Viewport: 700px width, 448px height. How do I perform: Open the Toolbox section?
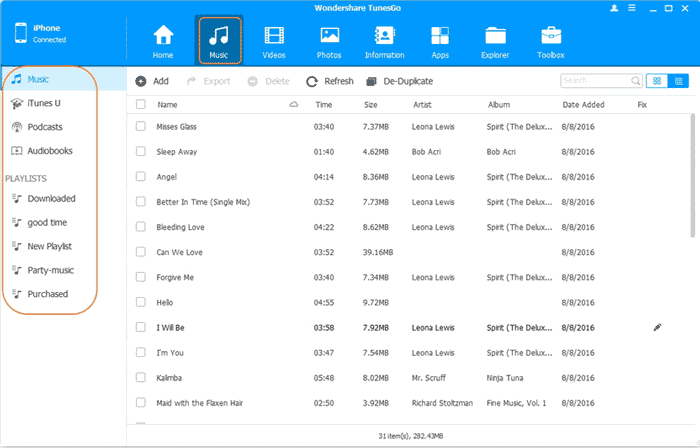pos(550,41)
